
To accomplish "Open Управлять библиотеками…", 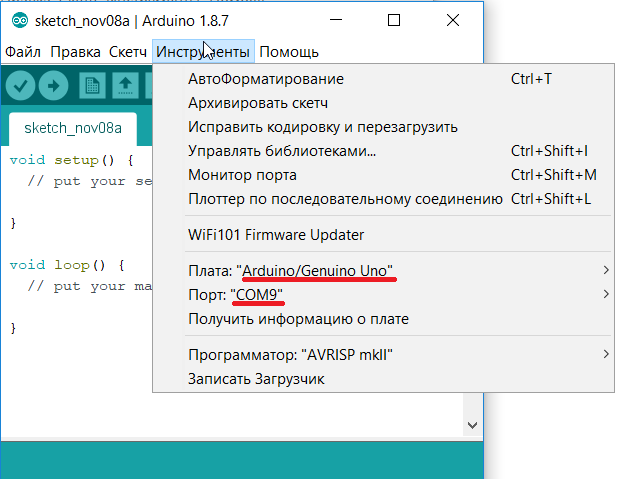I will pyautogui.click(x=383, y=151).
